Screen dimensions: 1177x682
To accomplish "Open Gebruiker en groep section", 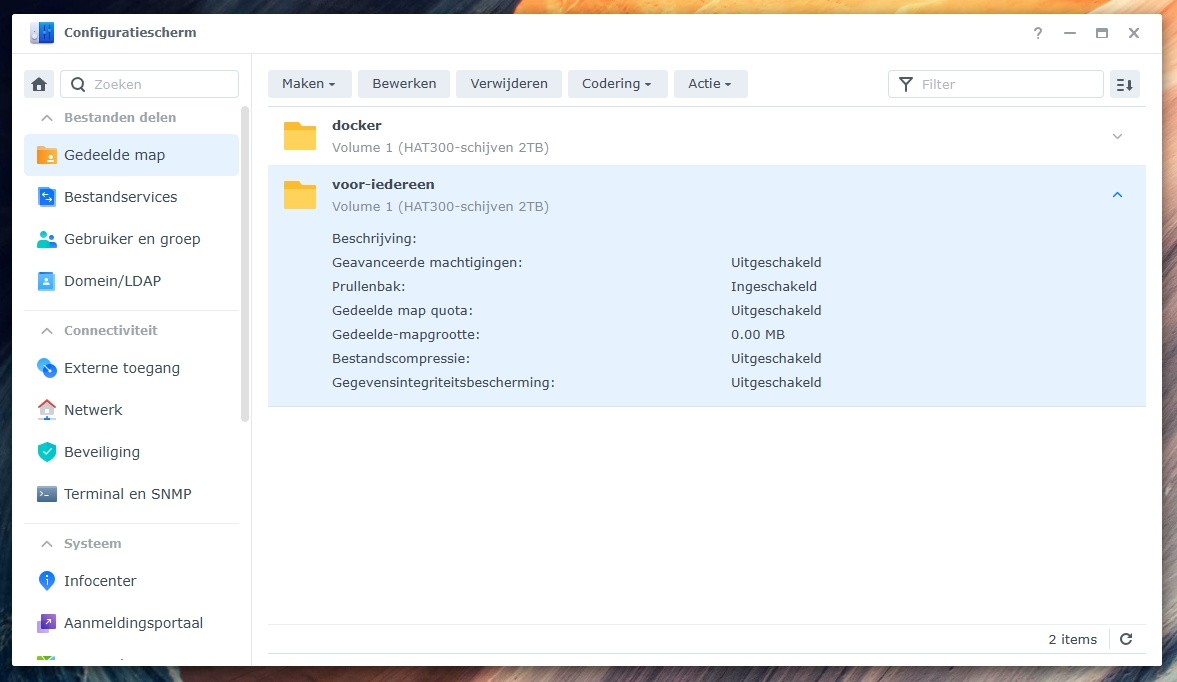I will [x=131, y=239].
